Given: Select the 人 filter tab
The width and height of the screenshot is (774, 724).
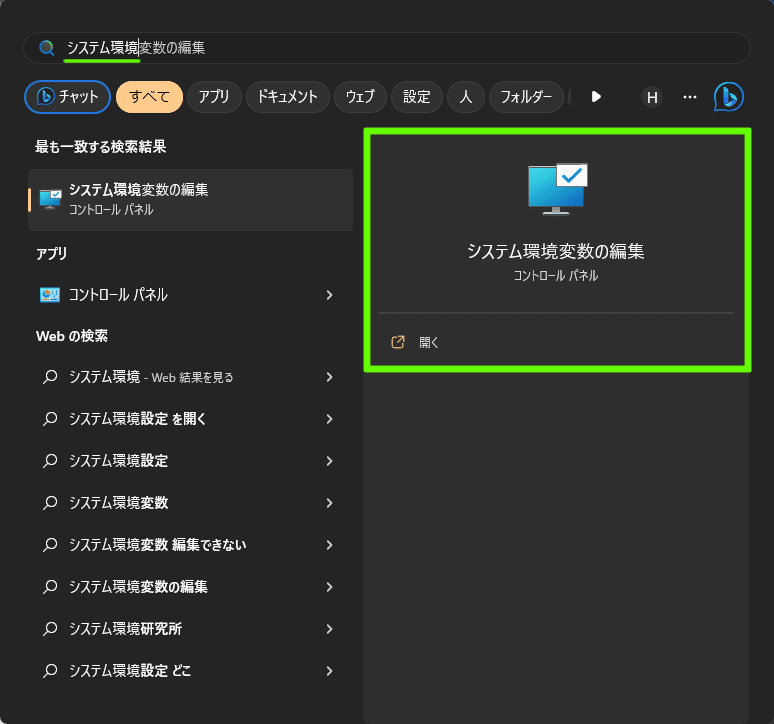Looking at the screenshot, I should [465, 97].
